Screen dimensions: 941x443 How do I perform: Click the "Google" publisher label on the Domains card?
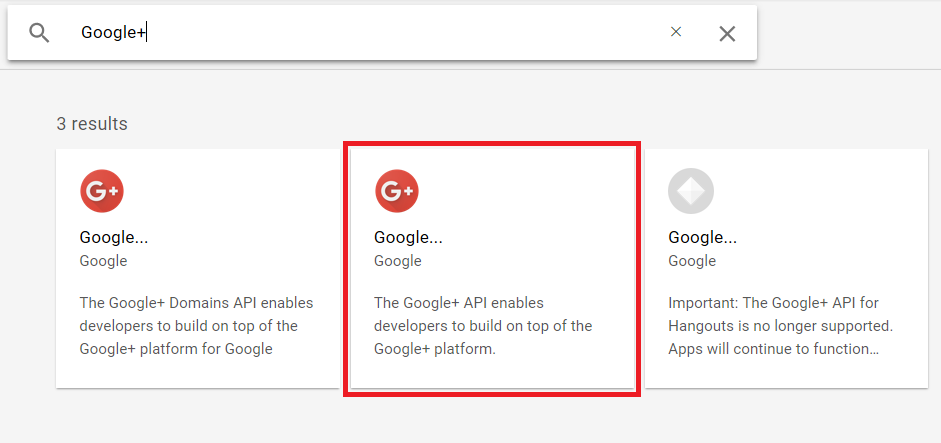[x=103, y=261]
